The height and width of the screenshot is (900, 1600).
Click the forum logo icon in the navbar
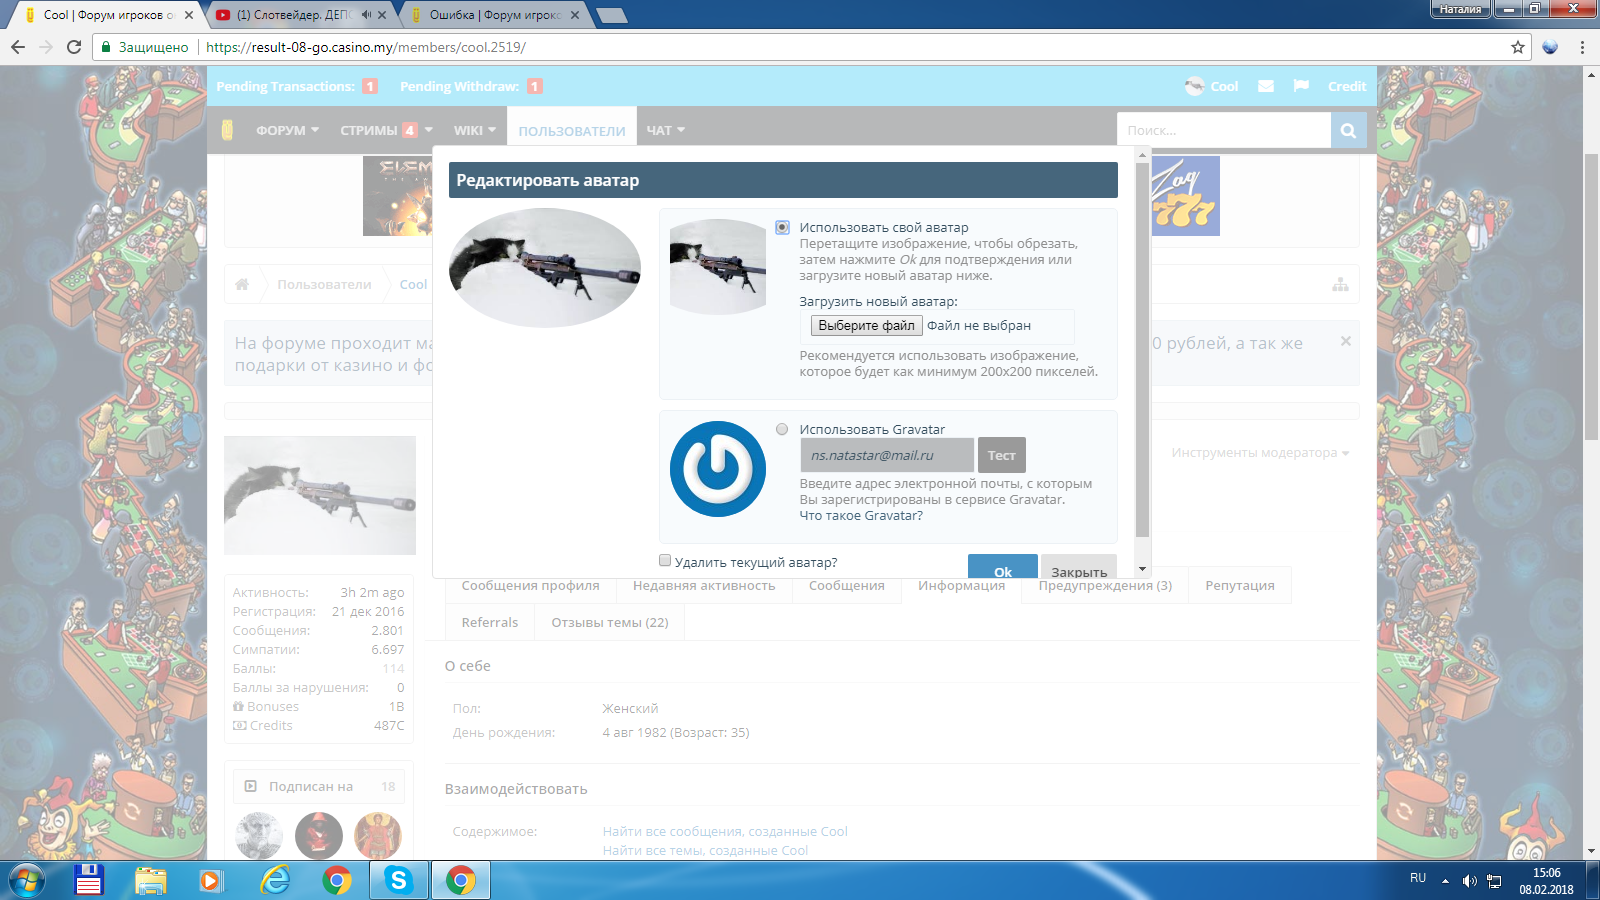227,130
